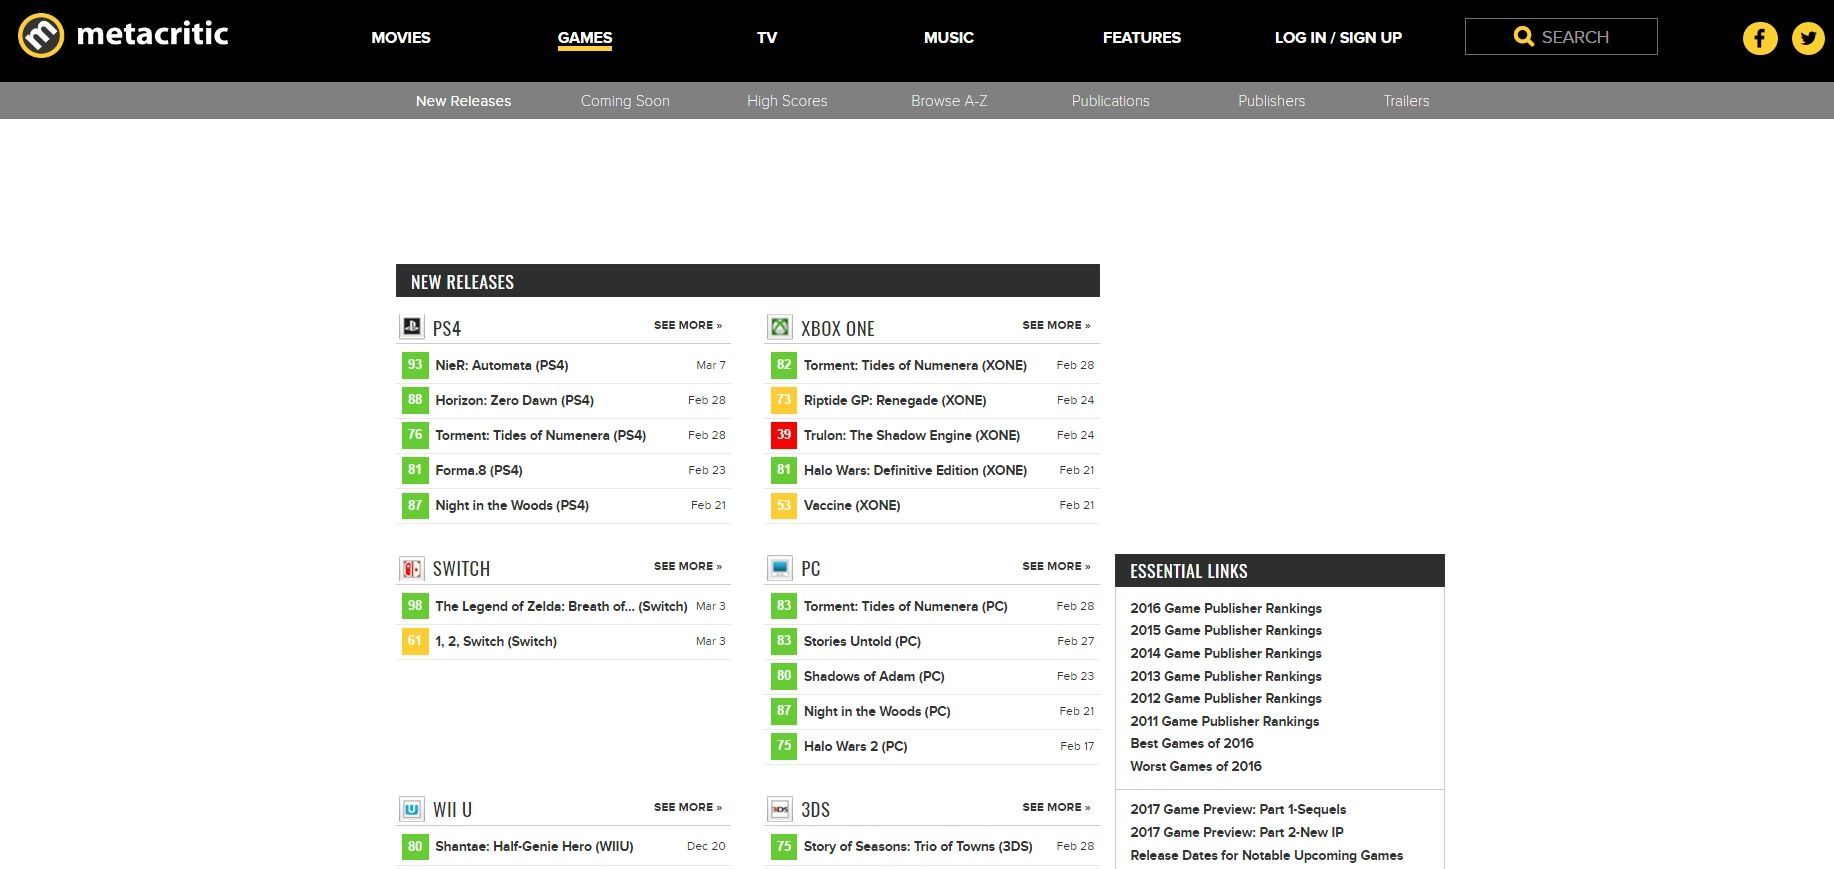Screen dimensions: 1834x869
Task: Open Shantae: Half-Genie Hero (WIIU)
Action: point(534,846)
